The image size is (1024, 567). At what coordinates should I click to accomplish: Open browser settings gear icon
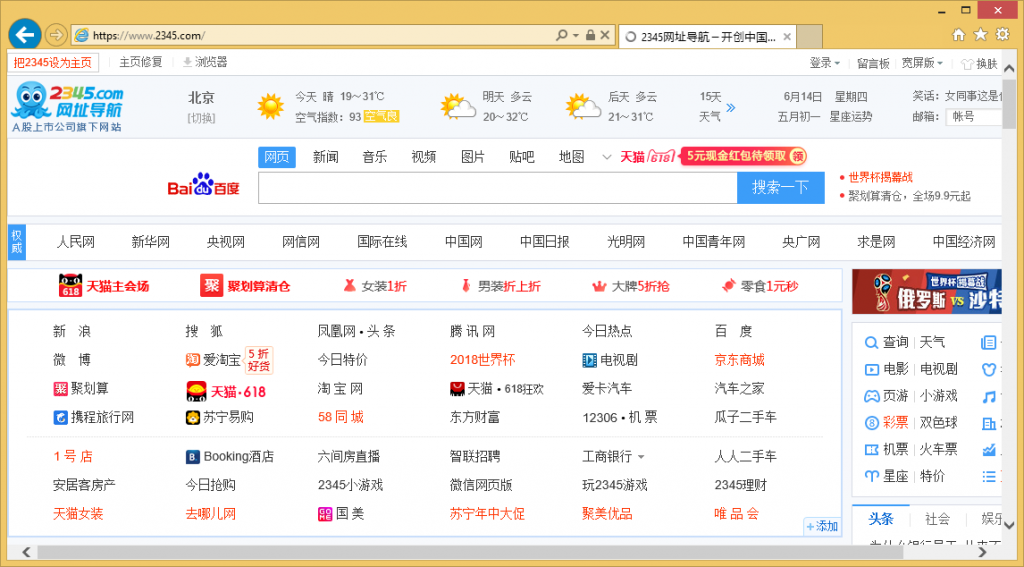1003,34
